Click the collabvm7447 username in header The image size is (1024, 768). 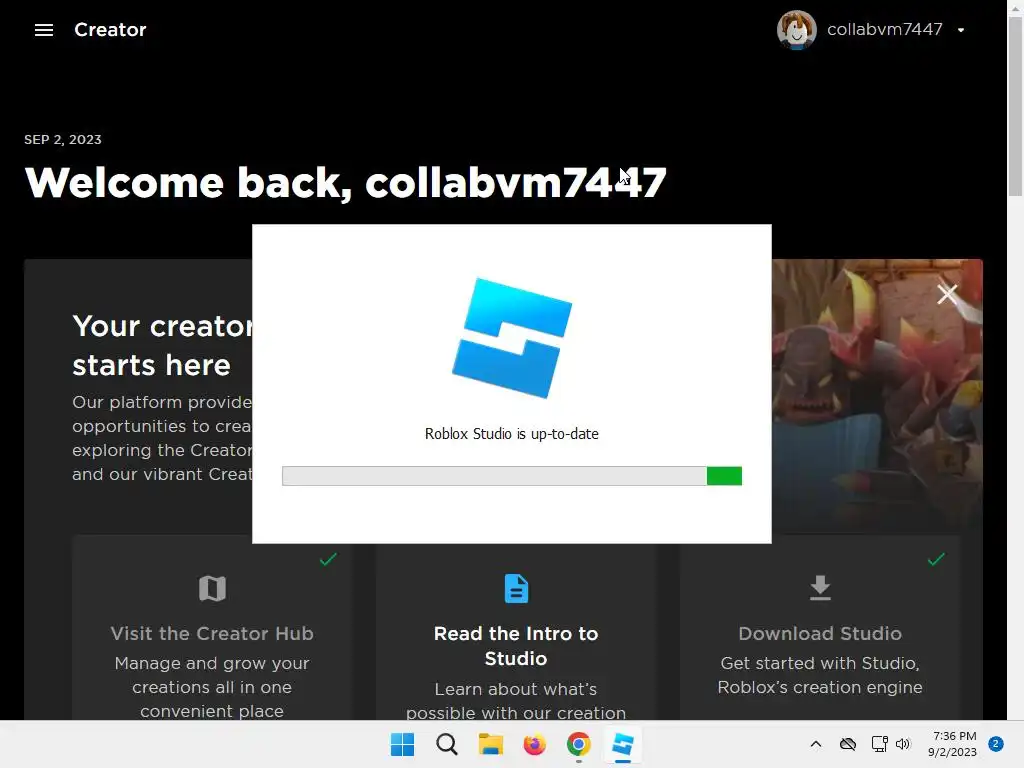[884, 29]
